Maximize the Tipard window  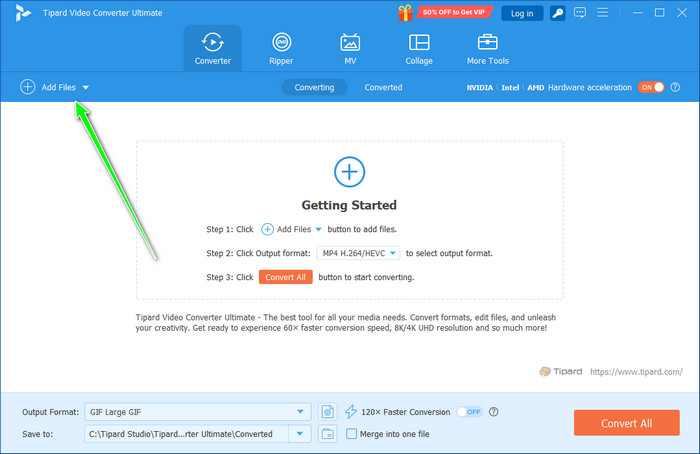659,13
